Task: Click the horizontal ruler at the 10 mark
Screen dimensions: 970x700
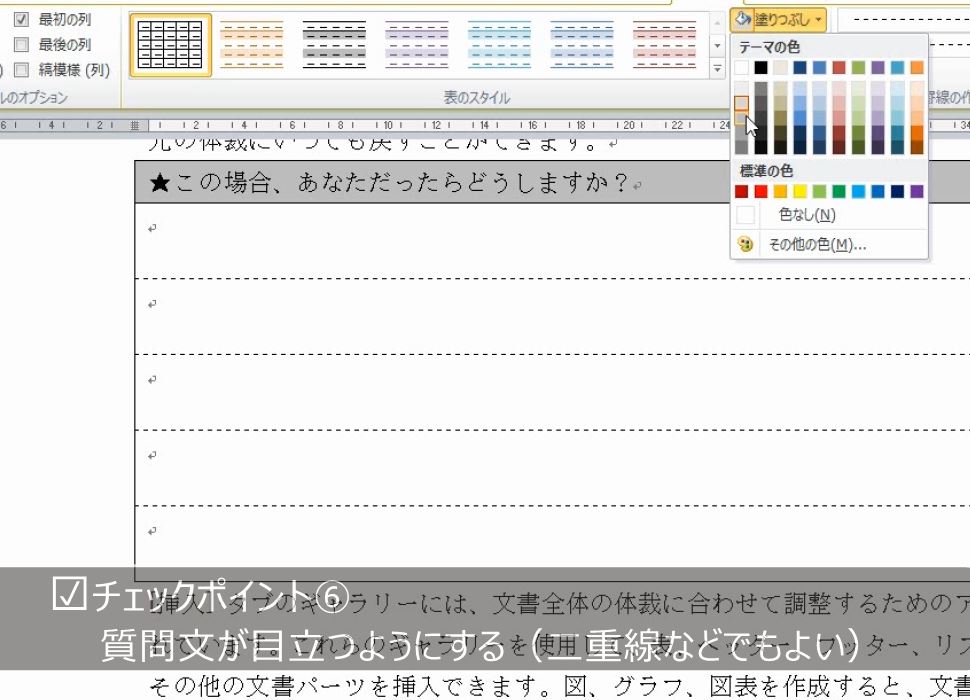Action: point(388,126)
